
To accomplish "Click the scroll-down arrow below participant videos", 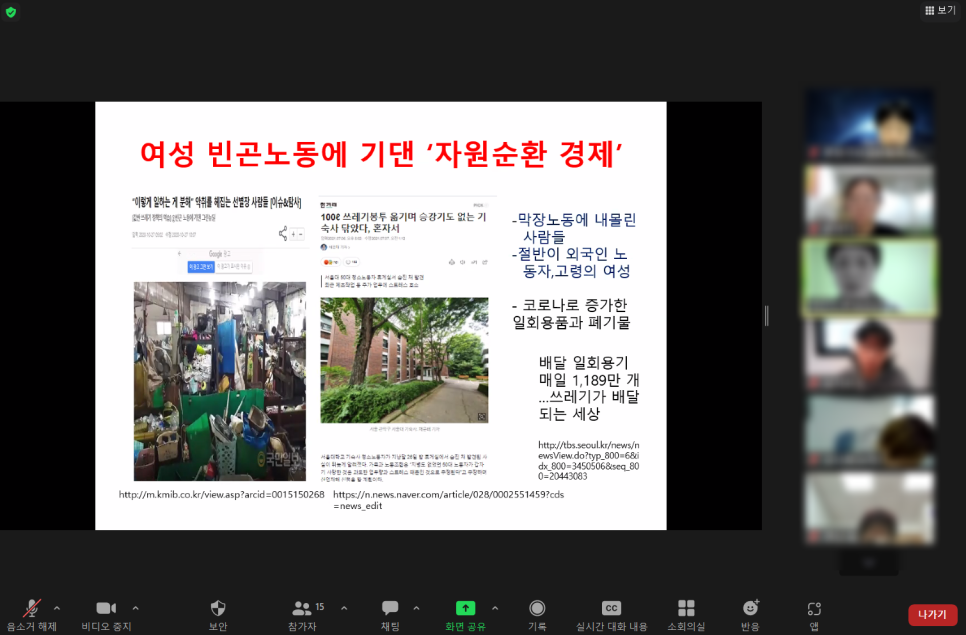I will click(x=869, y=562).
